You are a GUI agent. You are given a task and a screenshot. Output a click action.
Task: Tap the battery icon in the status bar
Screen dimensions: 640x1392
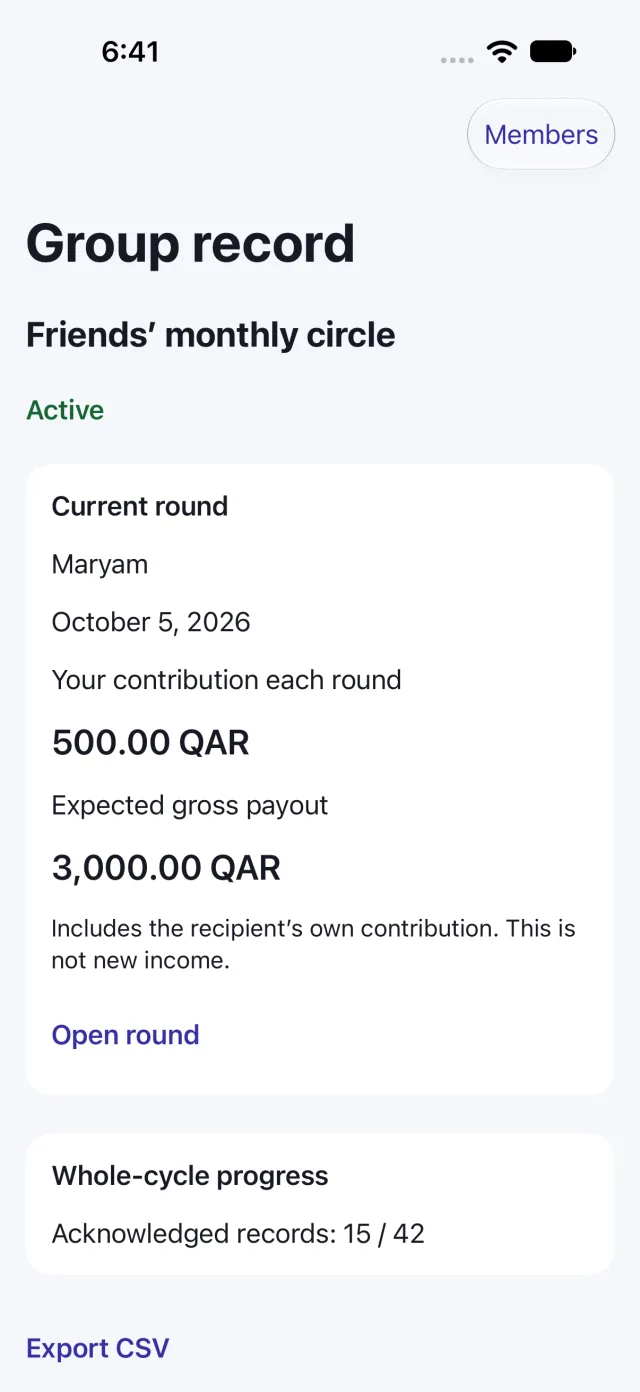(x=552, y=52)
